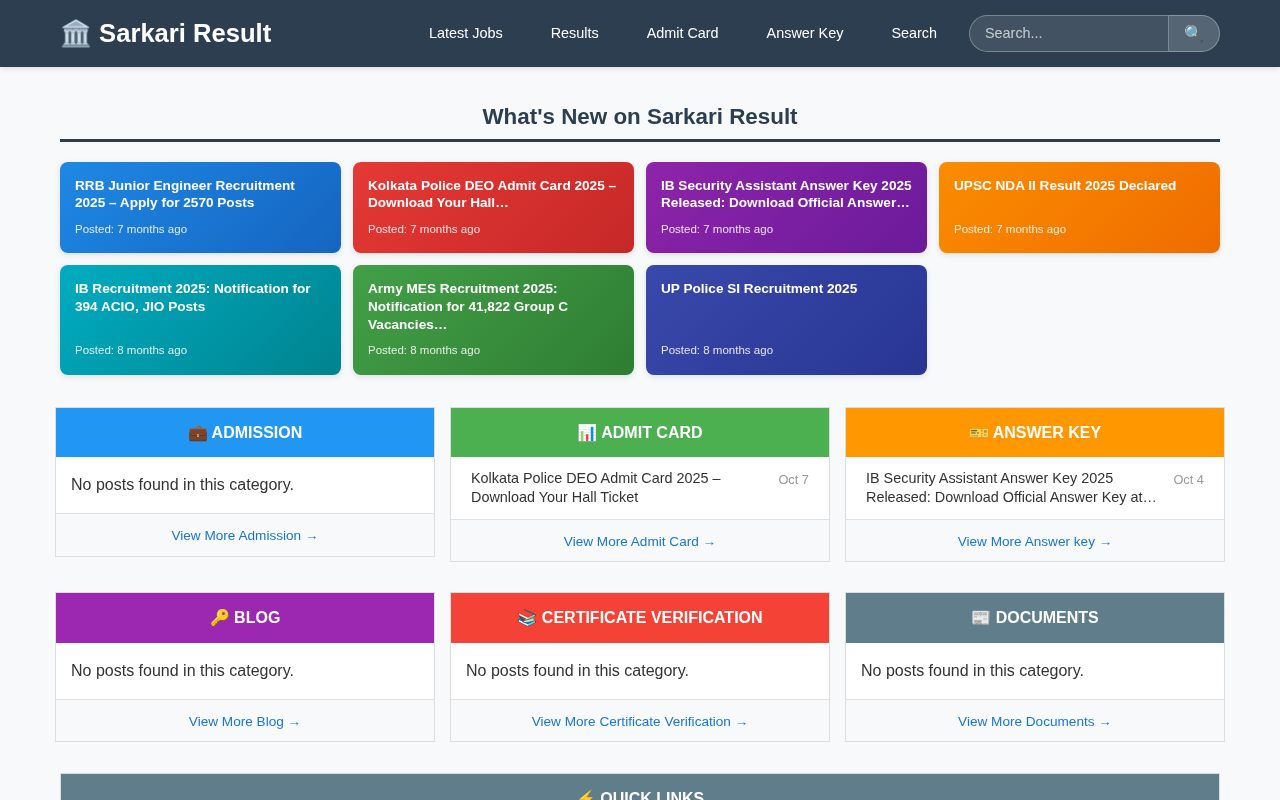This screenshot has height=800, width=1280.
Task: Click the magnifier search button
Action: pos(1193,33)
